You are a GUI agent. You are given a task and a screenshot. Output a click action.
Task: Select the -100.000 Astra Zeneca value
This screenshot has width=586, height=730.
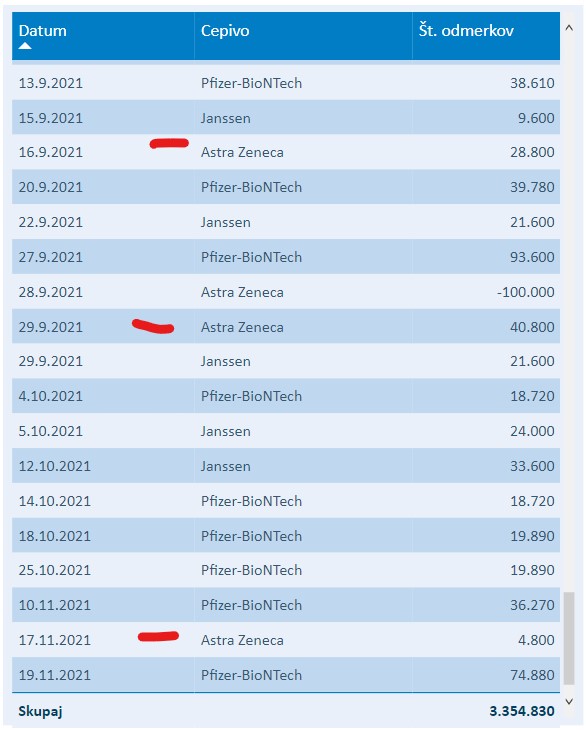coord(525,292)
